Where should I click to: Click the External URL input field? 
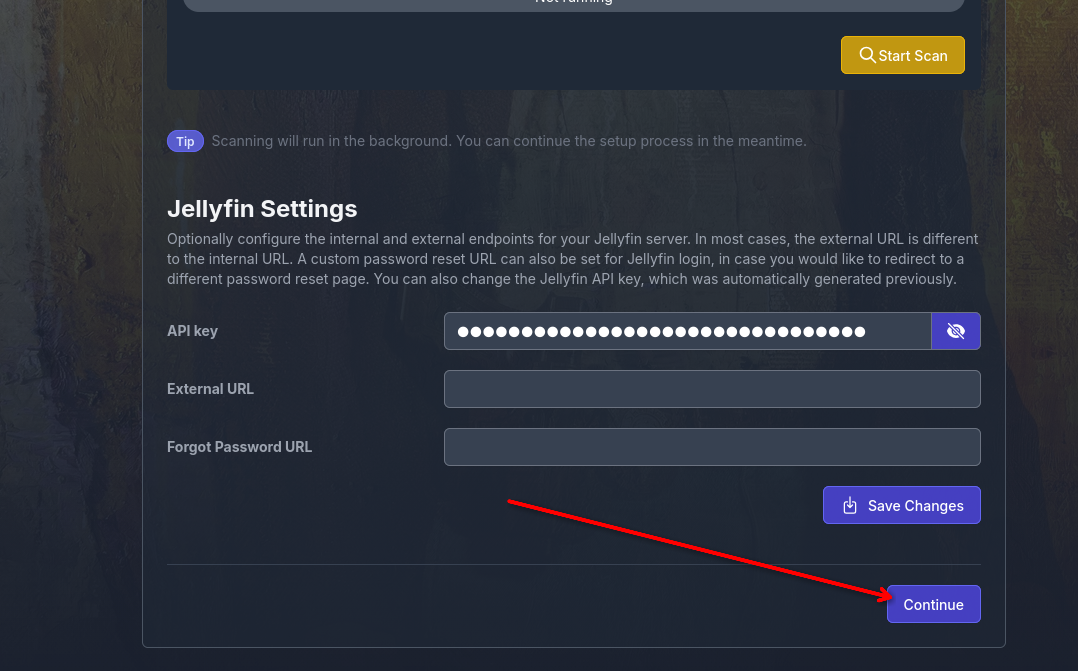coord(712,389)
